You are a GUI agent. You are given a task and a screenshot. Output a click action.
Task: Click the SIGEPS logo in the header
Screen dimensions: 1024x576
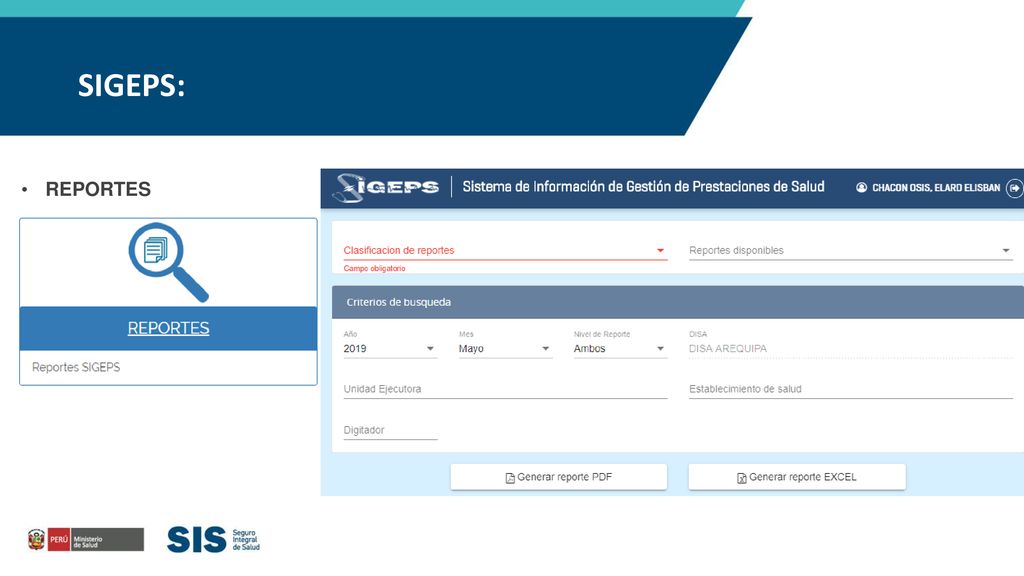[385, 188]
